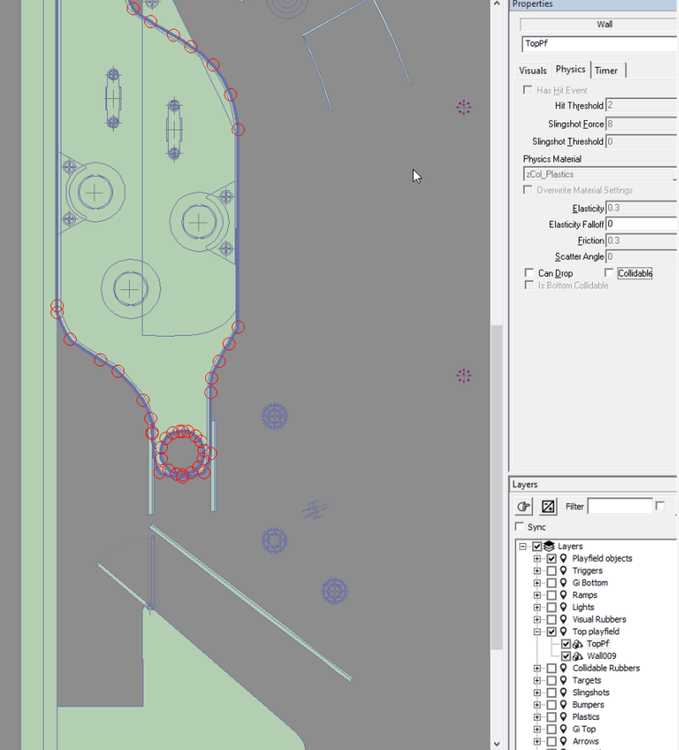679x750 pixels.
Task: Click the stacked layers icon at tree root
Action: click(x=549, y=546)
